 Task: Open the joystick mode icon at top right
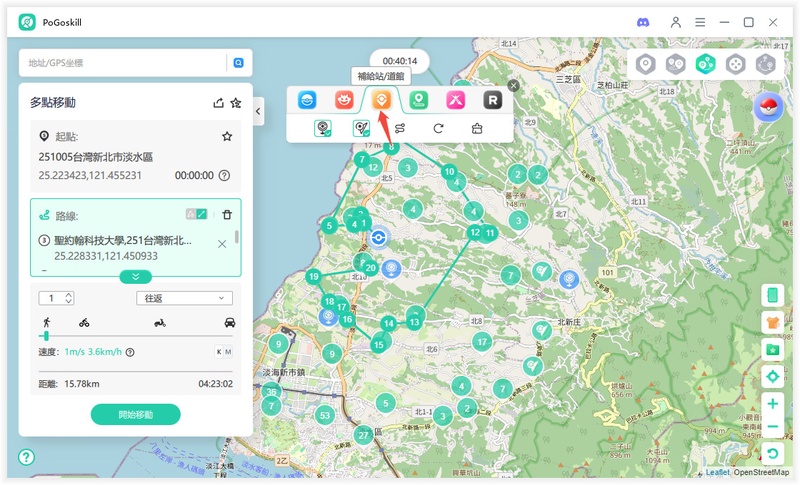pos(735,64)
